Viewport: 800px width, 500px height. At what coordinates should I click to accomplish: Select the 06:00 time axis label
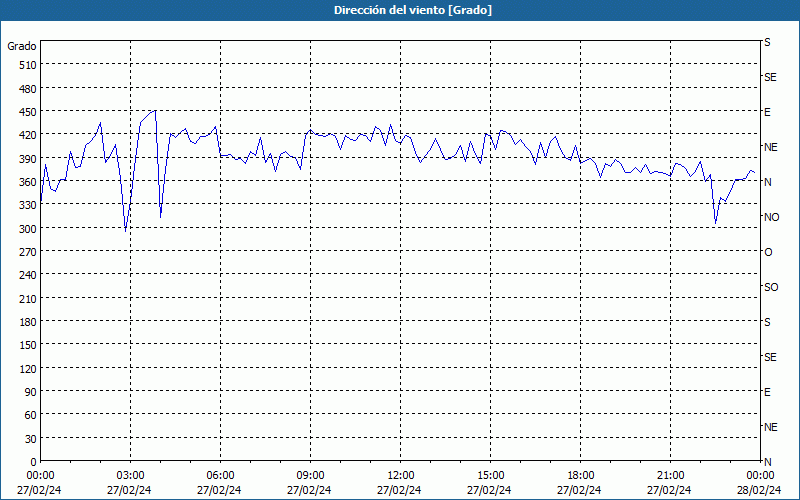[220, 476]
